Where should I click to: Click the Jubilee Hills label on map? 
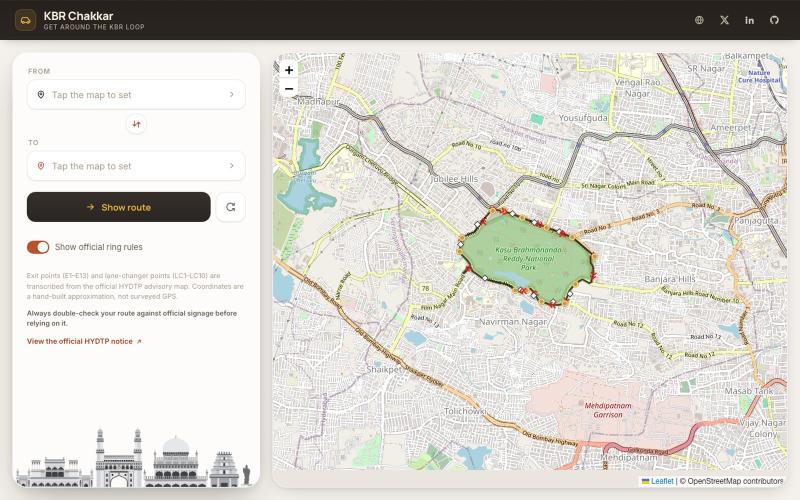(454, 179)
